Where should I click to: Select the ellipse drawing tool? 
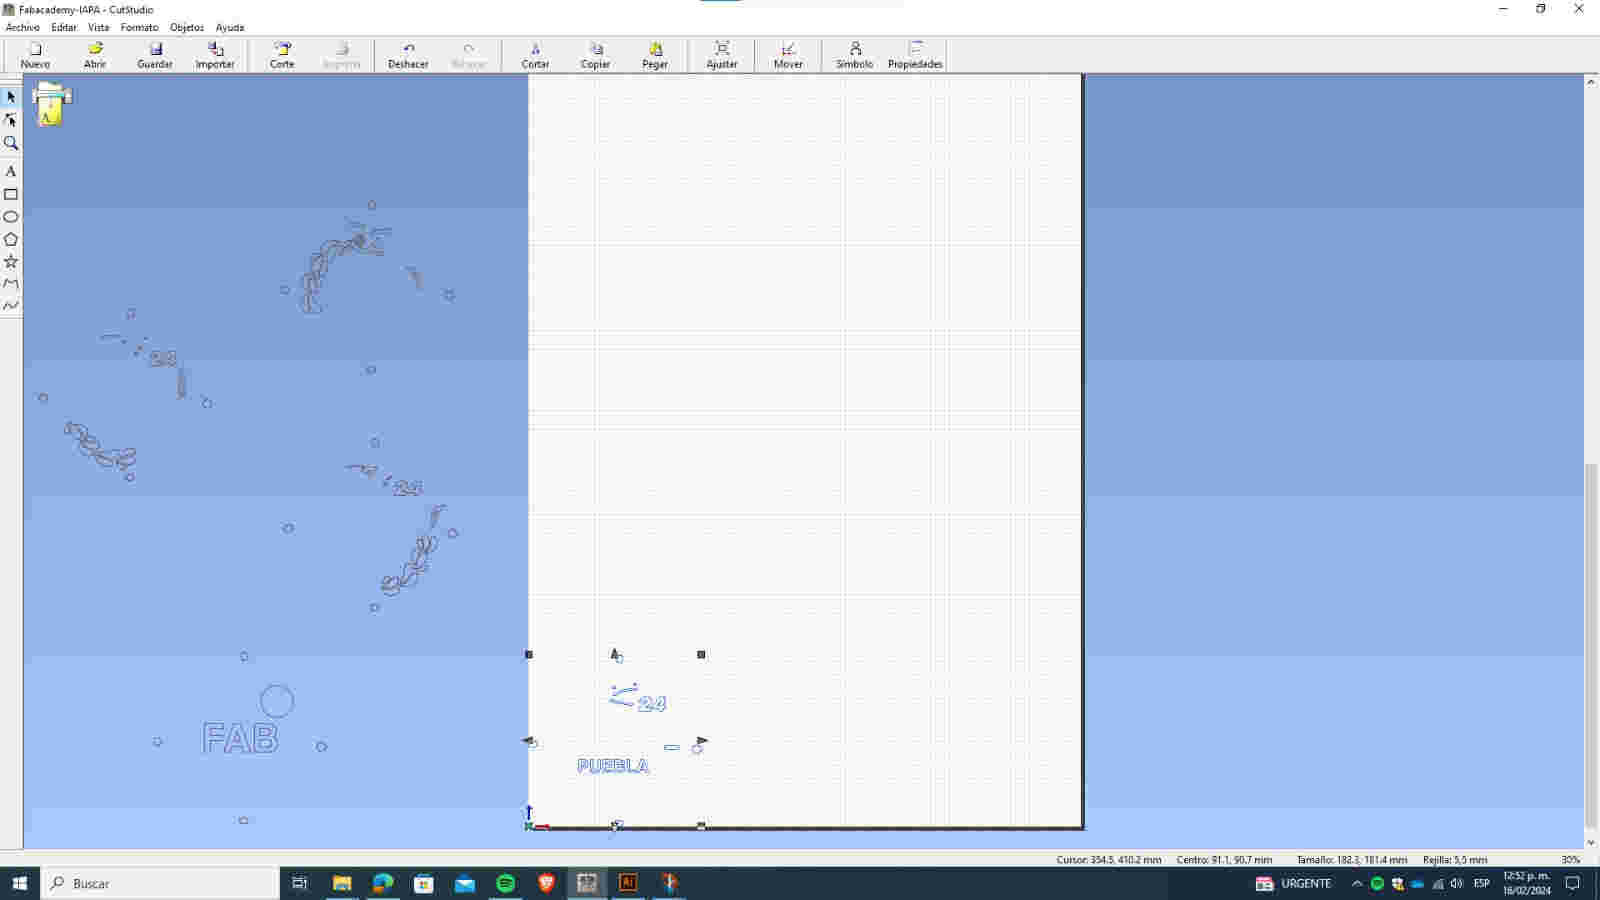(x=11, y=217)
